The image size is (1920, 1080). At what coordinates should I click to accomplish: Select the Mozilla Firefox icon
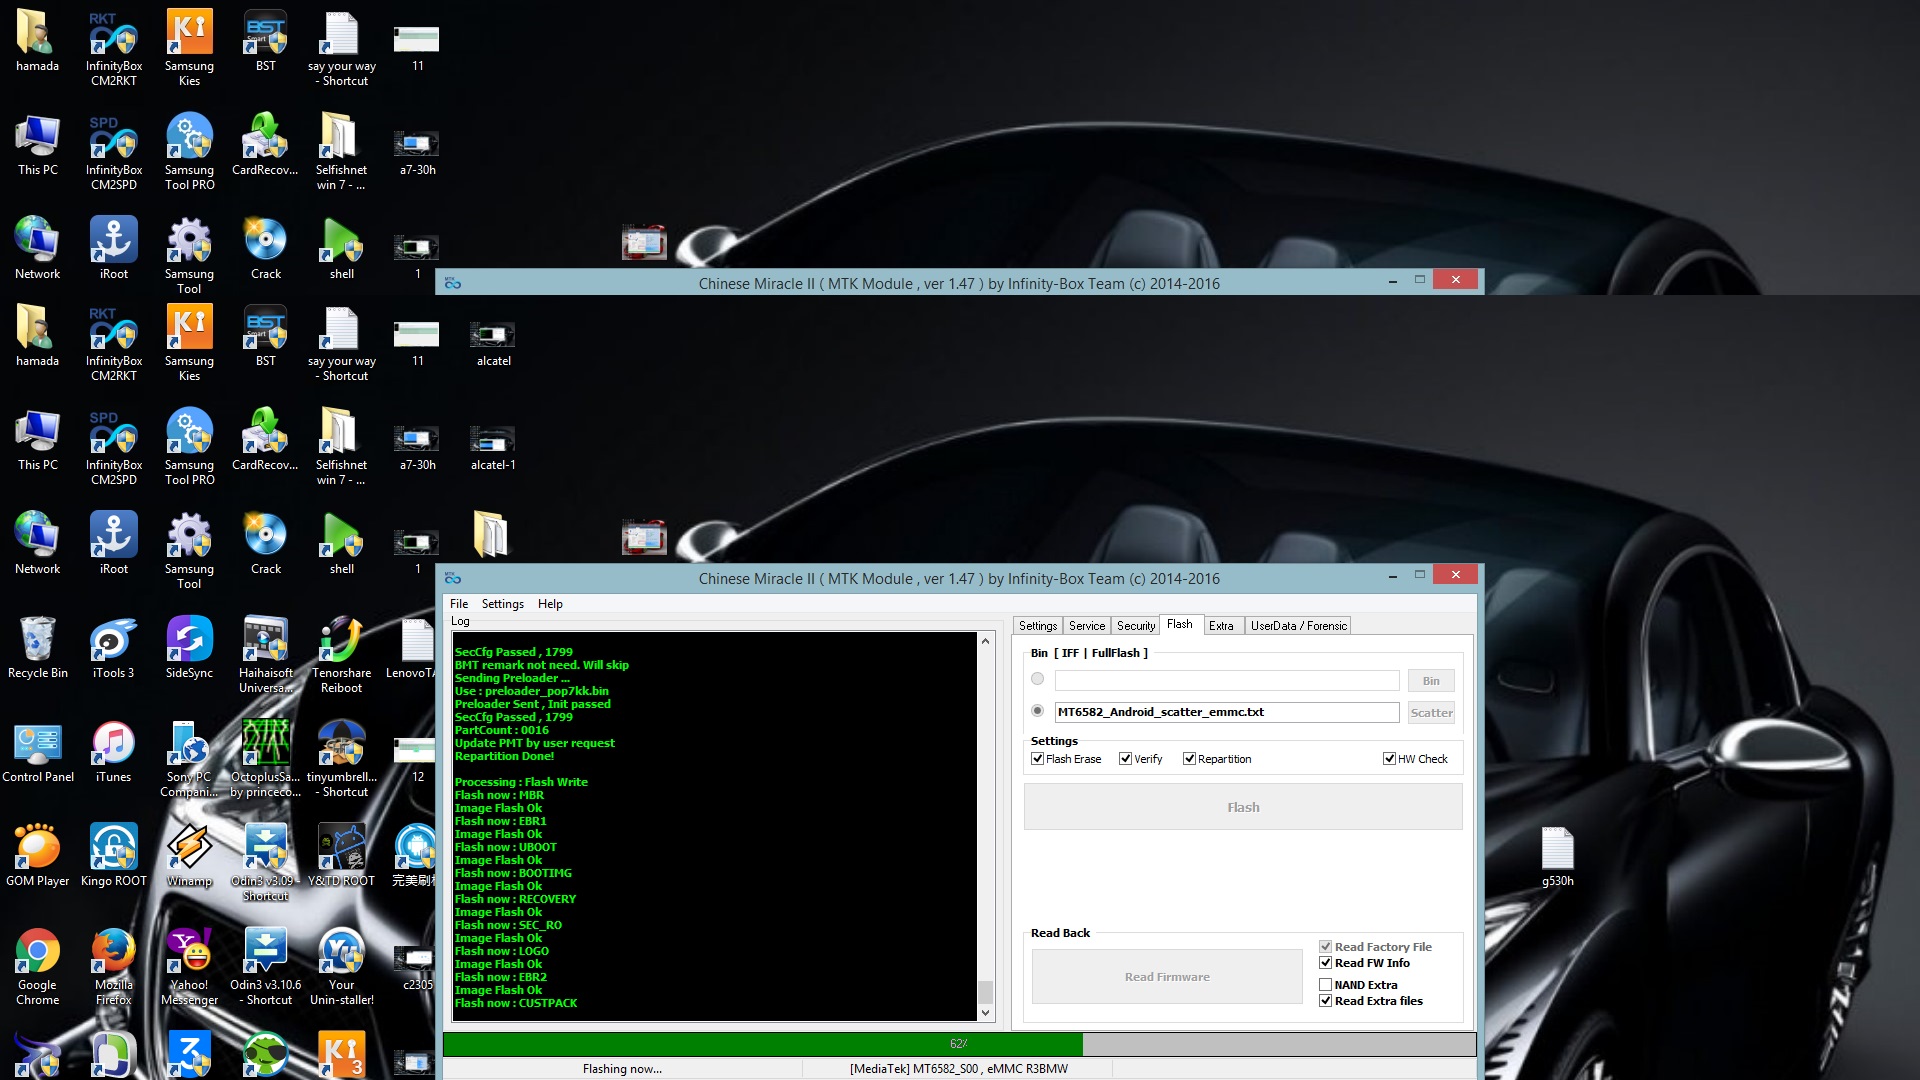pos(113,966)
